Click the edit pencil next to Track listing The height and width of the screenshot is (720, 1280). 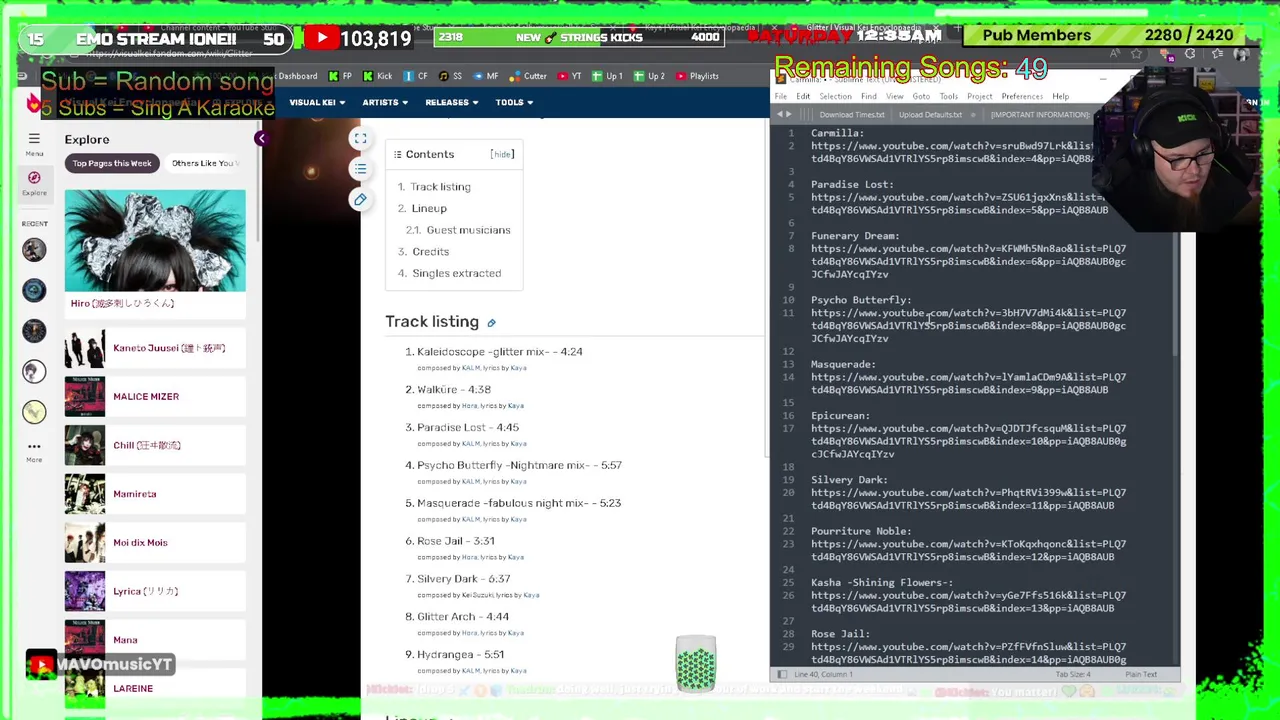point(491,323)
